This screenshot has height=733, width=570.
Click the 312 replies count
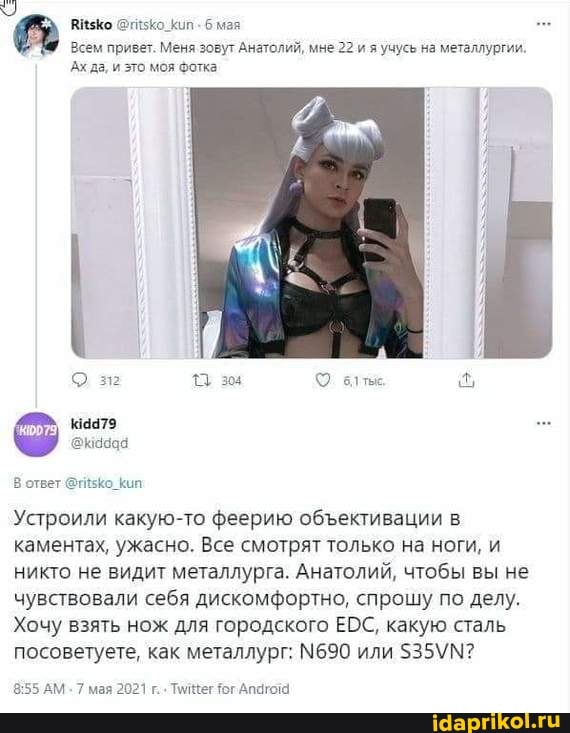110,381
